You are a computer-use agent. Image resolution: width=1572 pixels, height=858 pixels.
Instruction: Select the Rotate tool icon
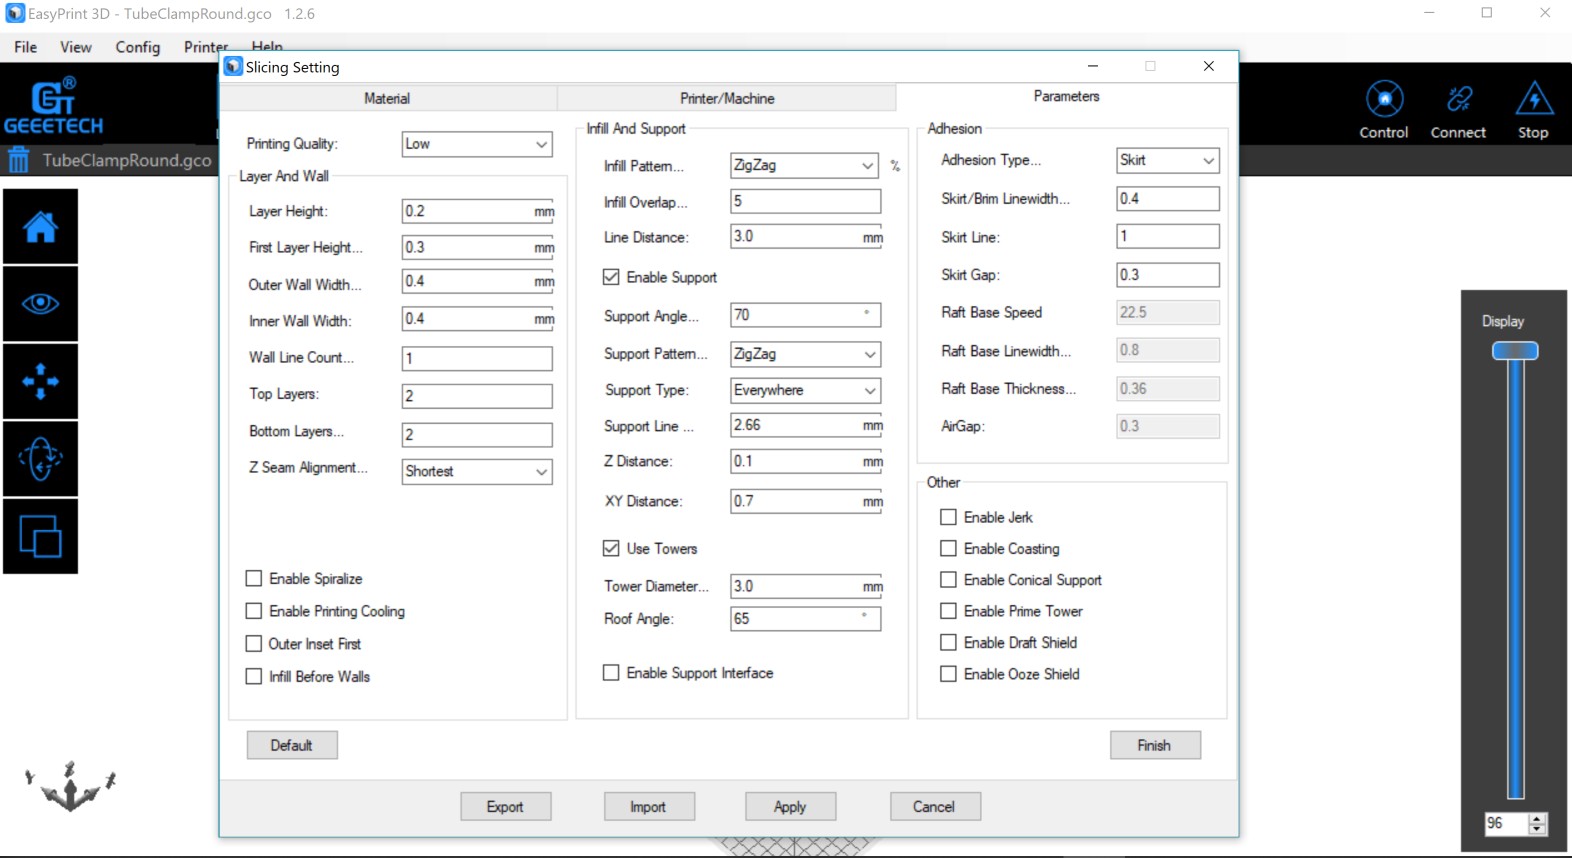pos(40,459)
